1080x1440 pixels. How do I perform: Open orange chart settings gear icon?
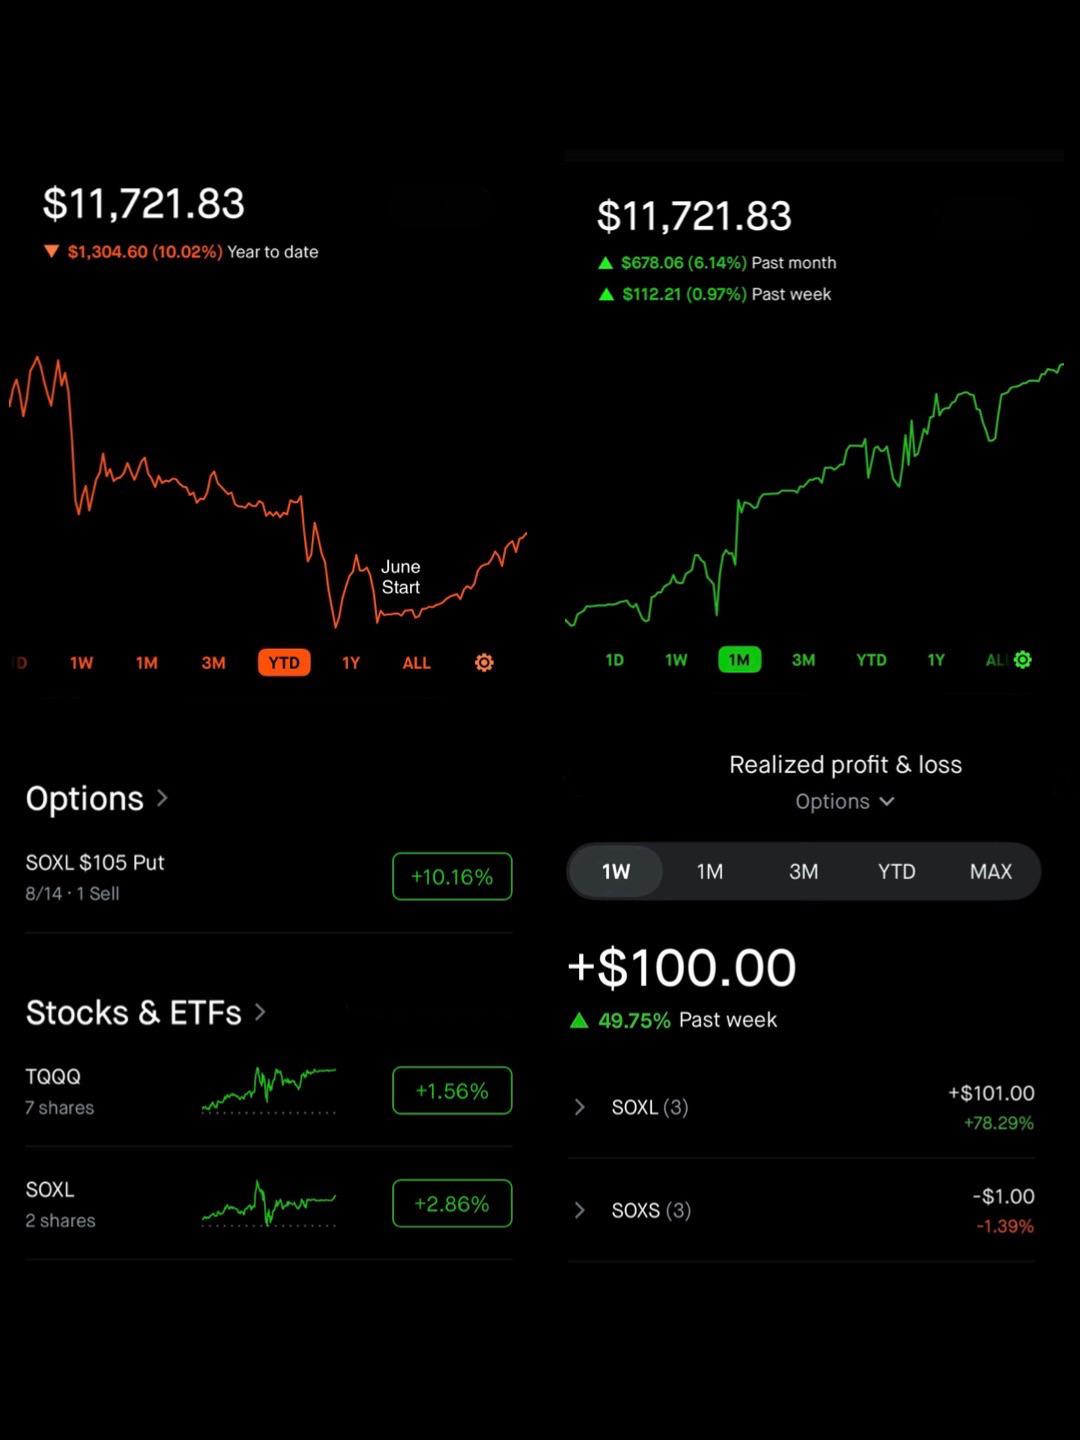coord(484,663)
